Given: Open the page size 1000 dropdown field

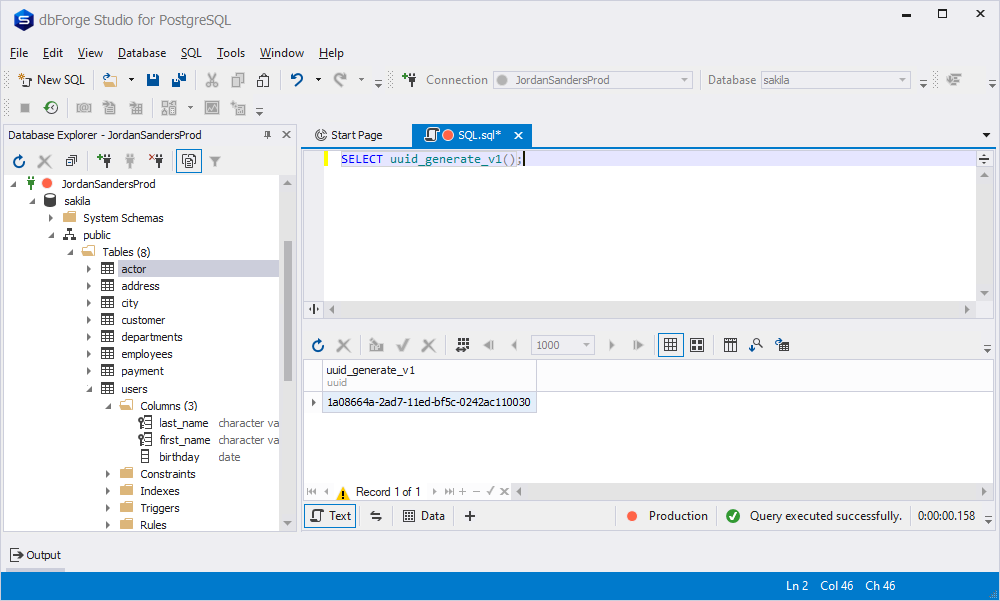Looking at the screenshot, I should 562,345.
